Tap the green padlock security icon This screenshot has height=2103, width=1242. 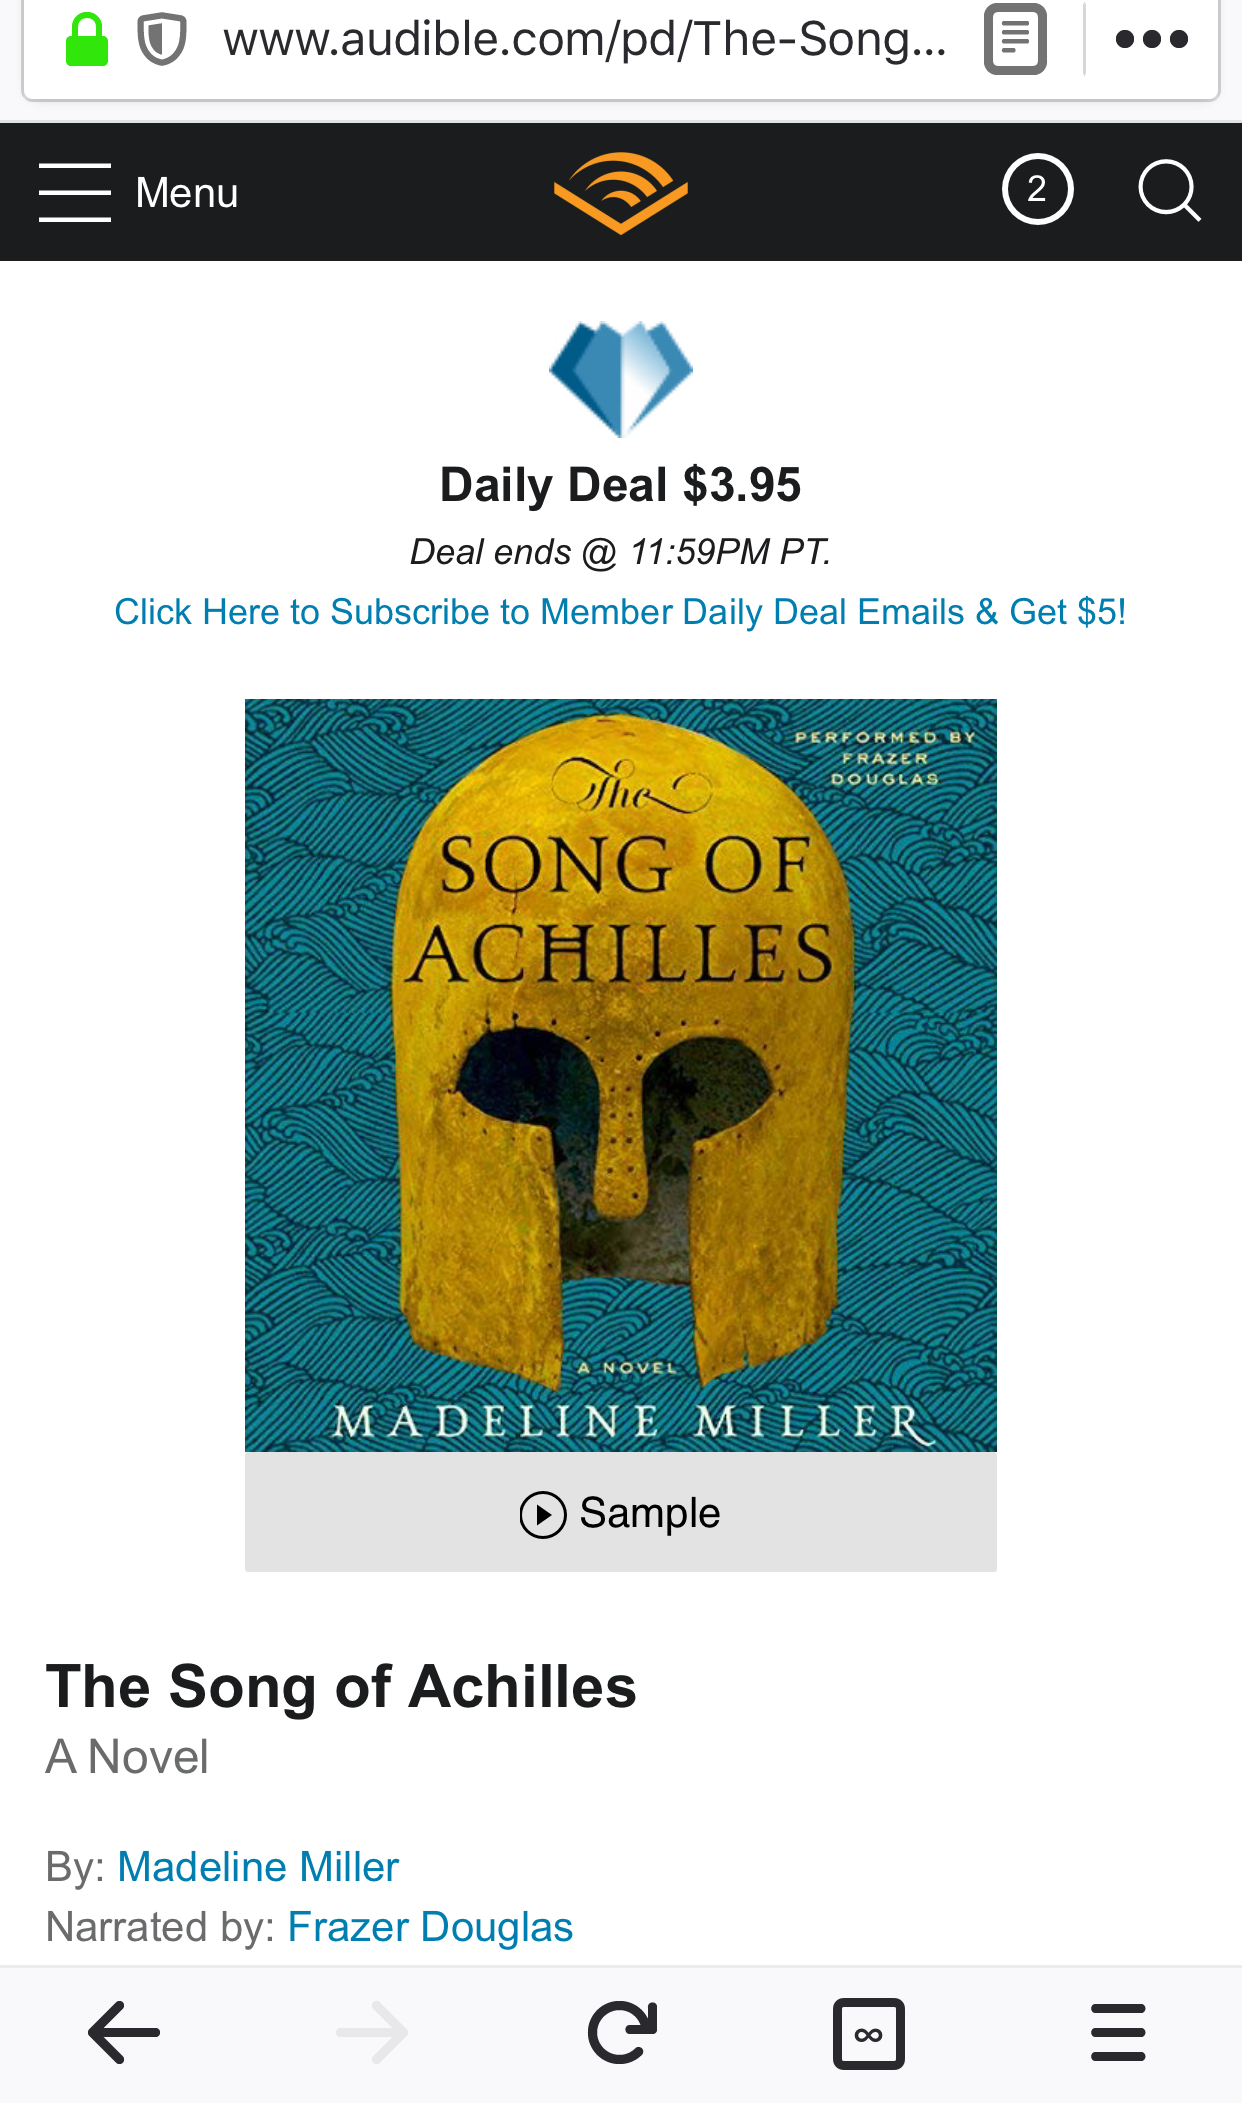(87, 40)
